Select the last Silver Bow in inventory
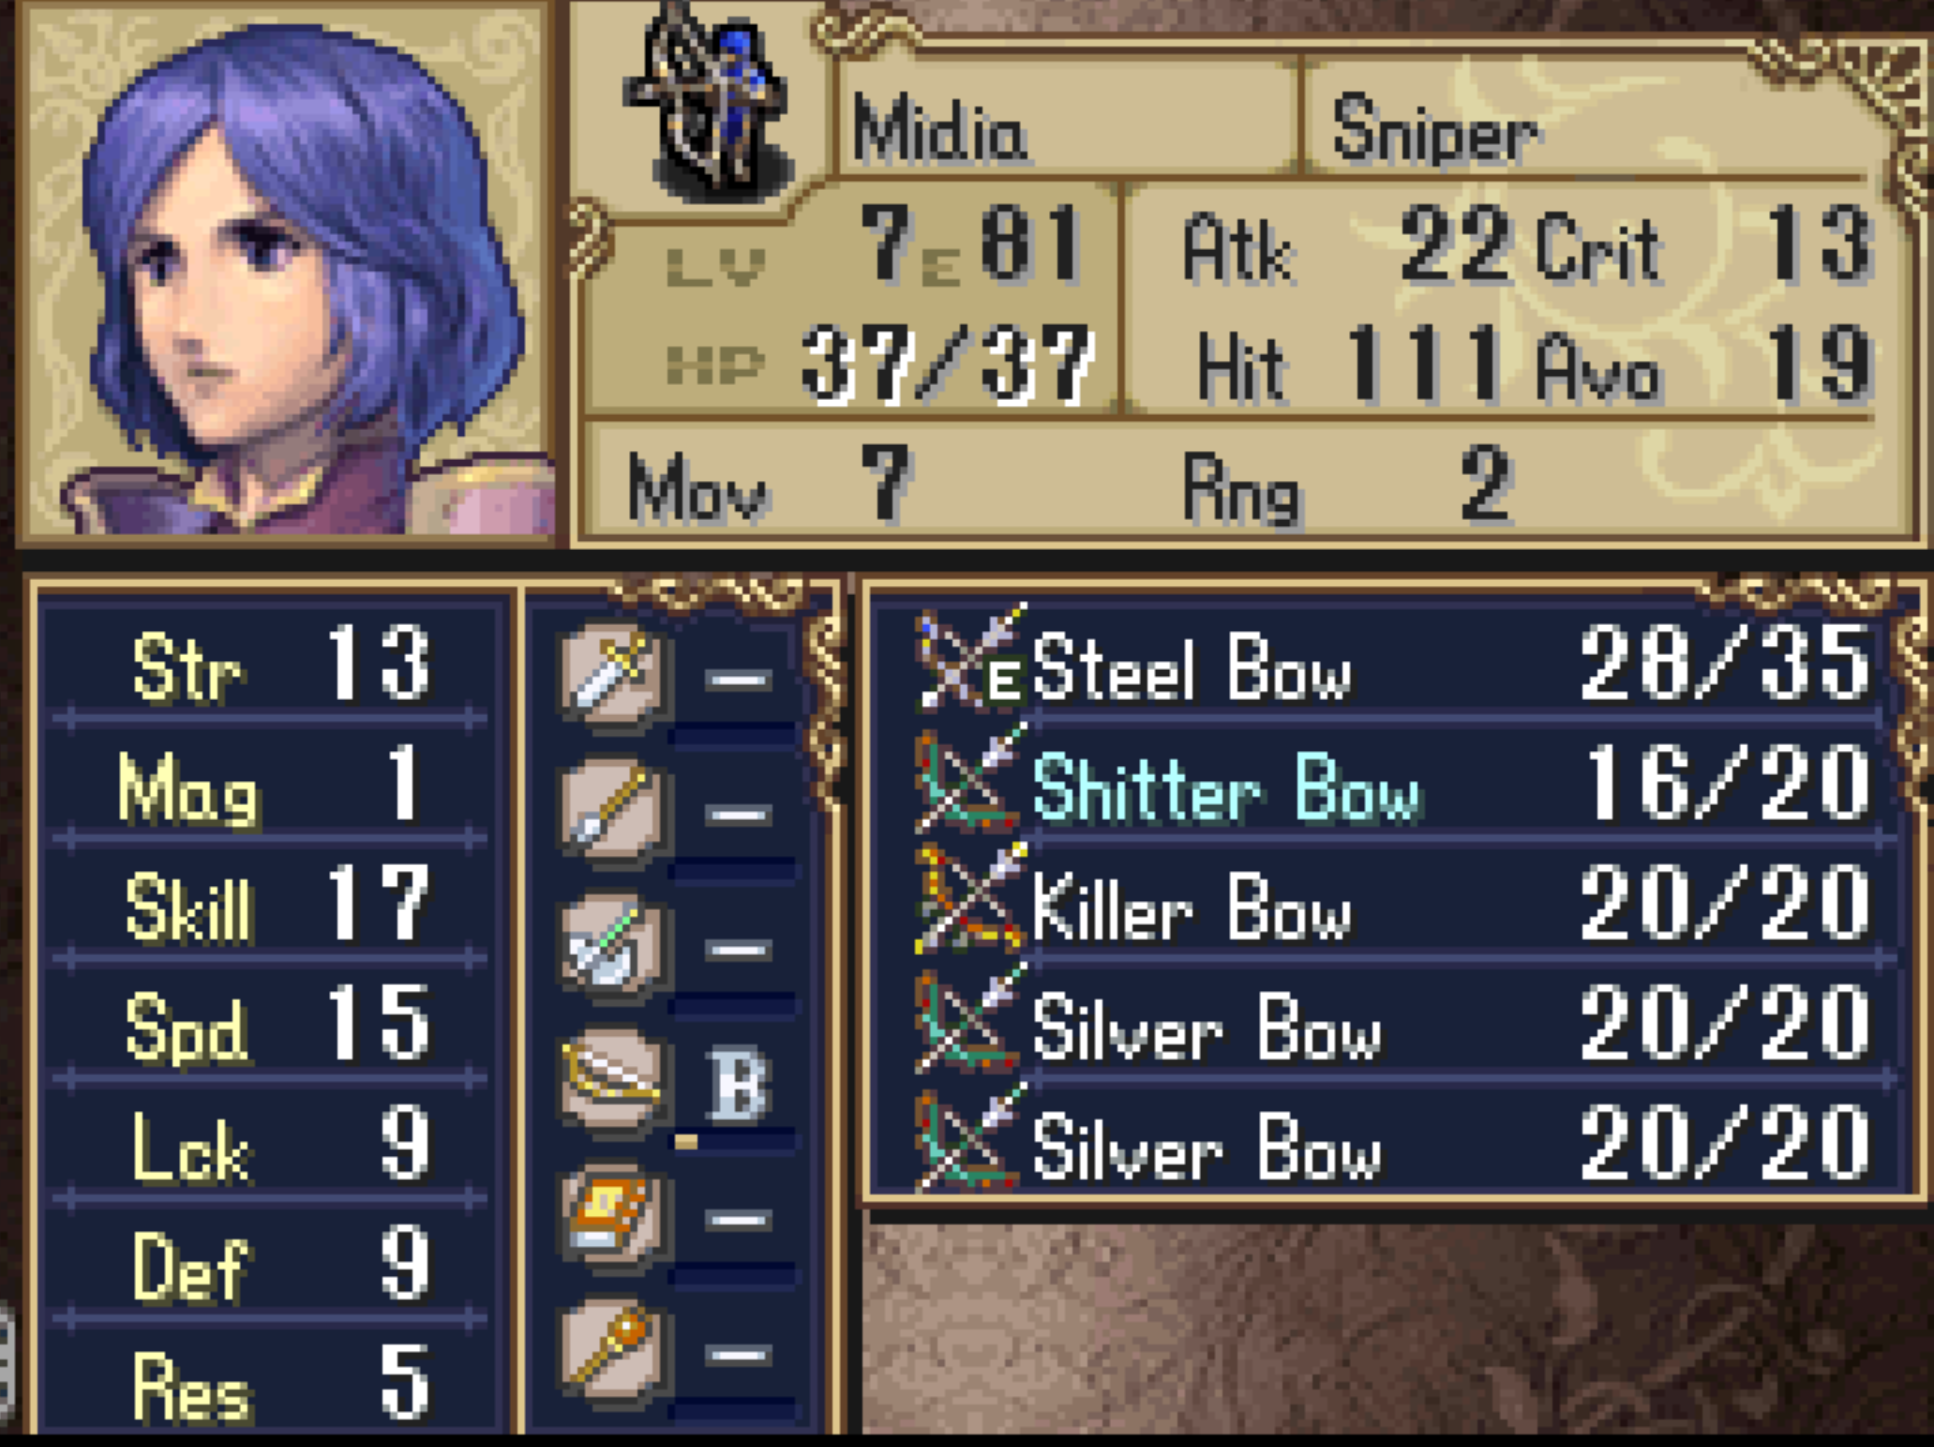The width and height of the screenshot is (1934, 1447). [x=1392, y=1147]
